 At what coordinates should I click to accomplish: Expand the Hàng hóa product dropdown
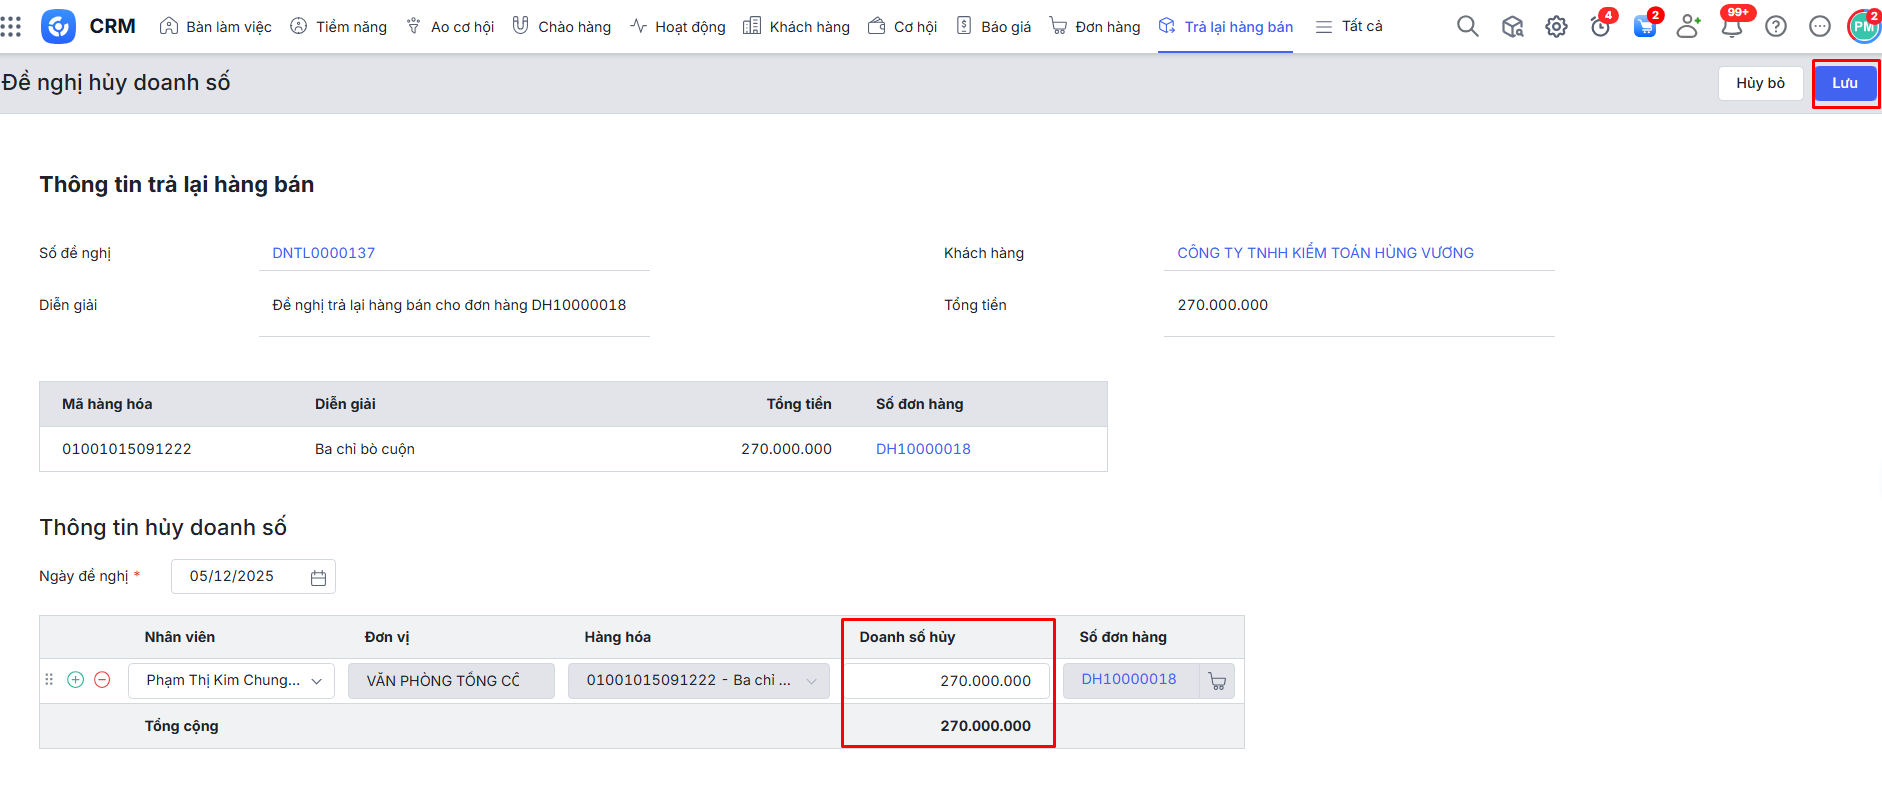pyautogui.click(x=811, y=681)
